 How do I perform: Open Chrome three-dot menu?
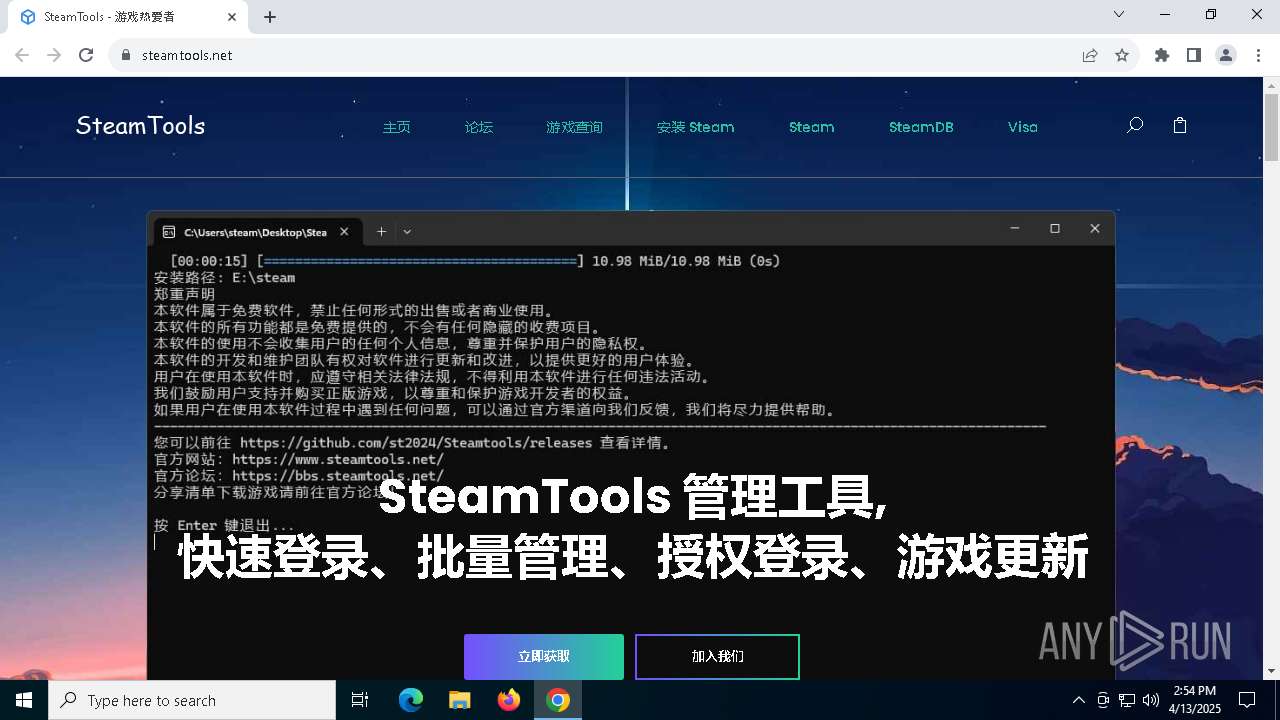click(x=1258, y=55)
